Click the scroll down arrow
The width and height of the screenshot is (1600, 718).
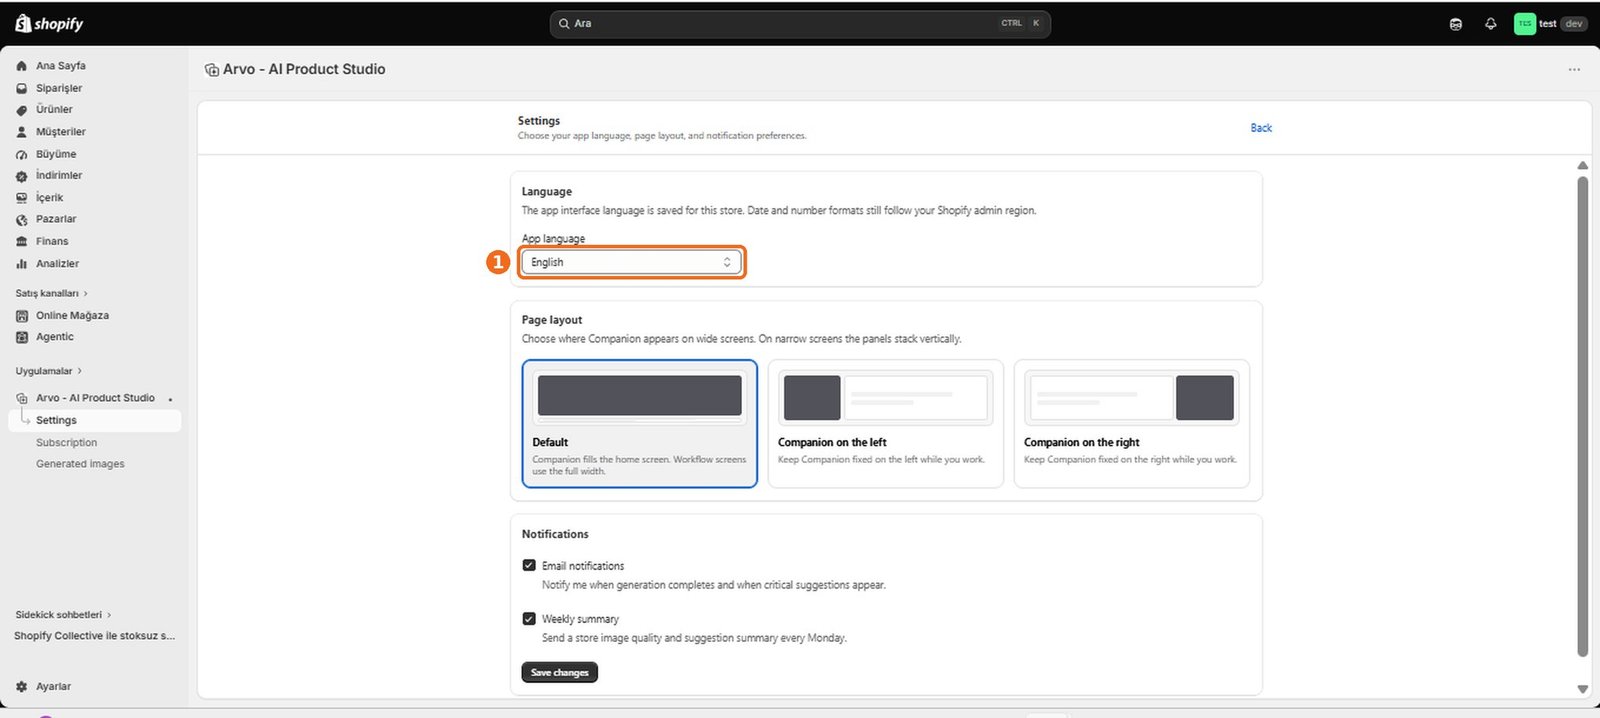[1582, 689]
